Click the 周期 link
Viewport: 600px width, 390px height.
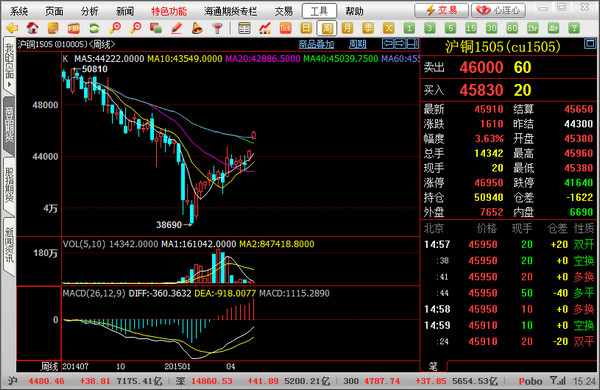click(x=358, y=44)
